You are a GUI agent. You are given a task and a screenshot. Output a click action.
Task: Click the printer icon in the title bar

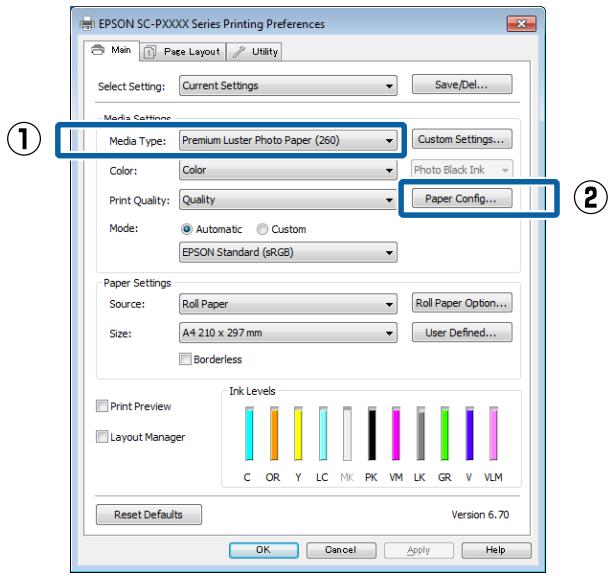coord(87,24)
